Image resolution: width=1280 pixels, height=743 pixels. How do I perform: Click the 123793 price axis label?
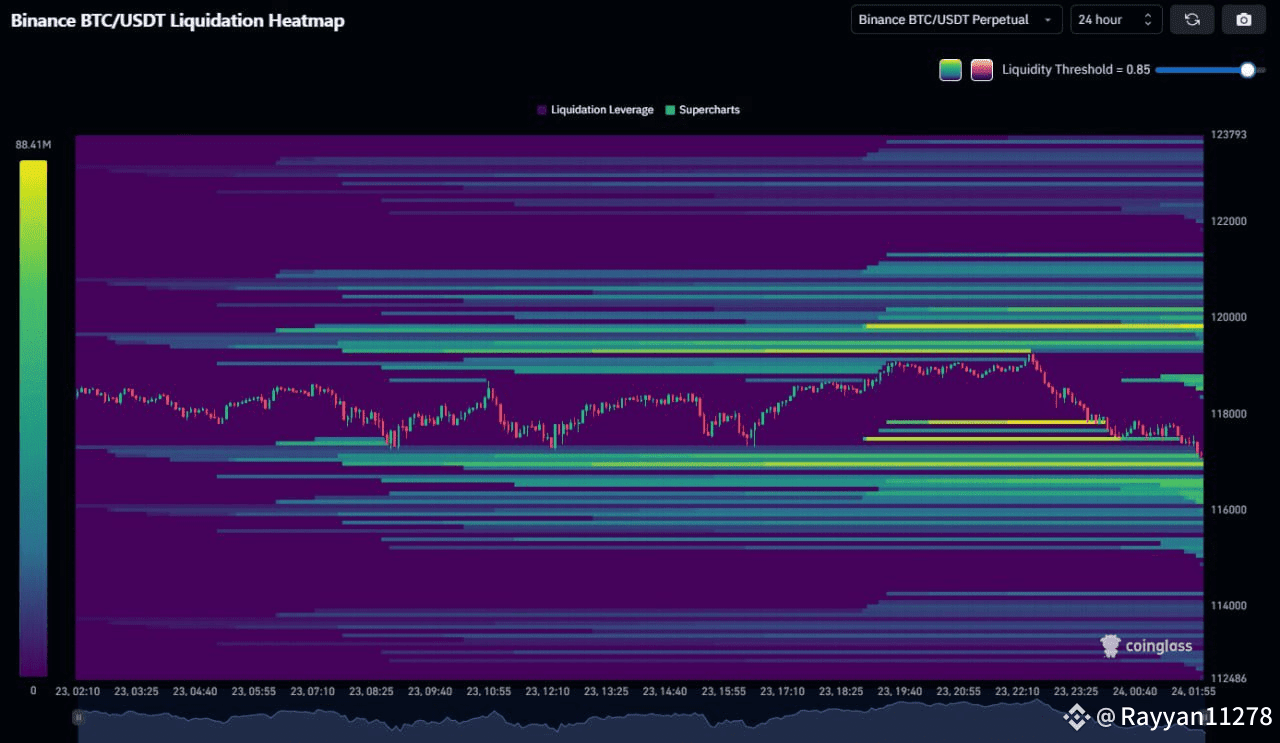(x=1228, y=135)
